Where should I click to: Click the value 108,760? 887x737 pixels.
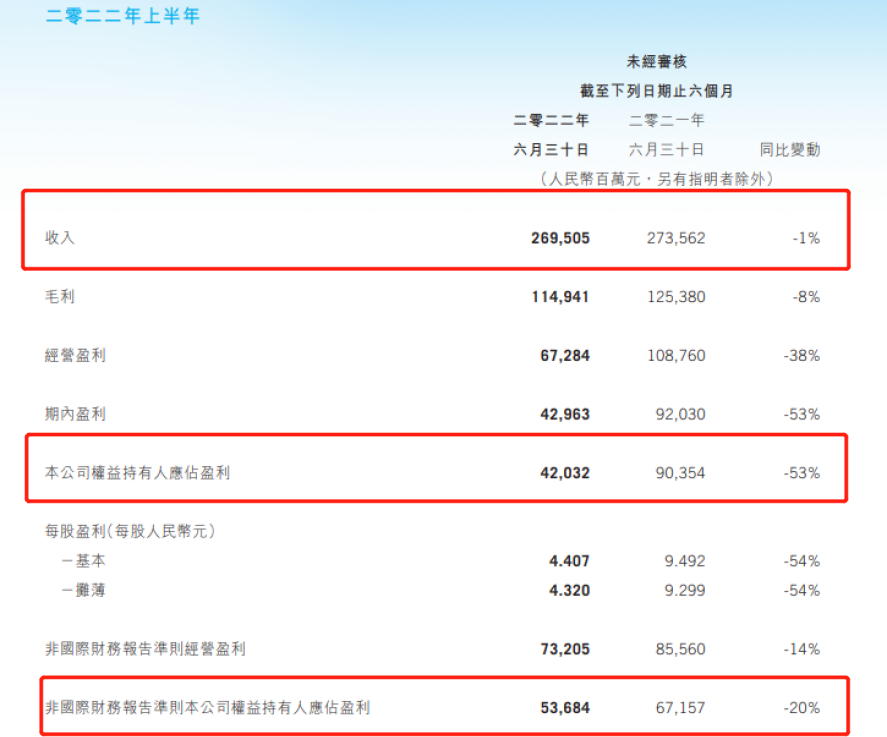click(x=676, y=356)
